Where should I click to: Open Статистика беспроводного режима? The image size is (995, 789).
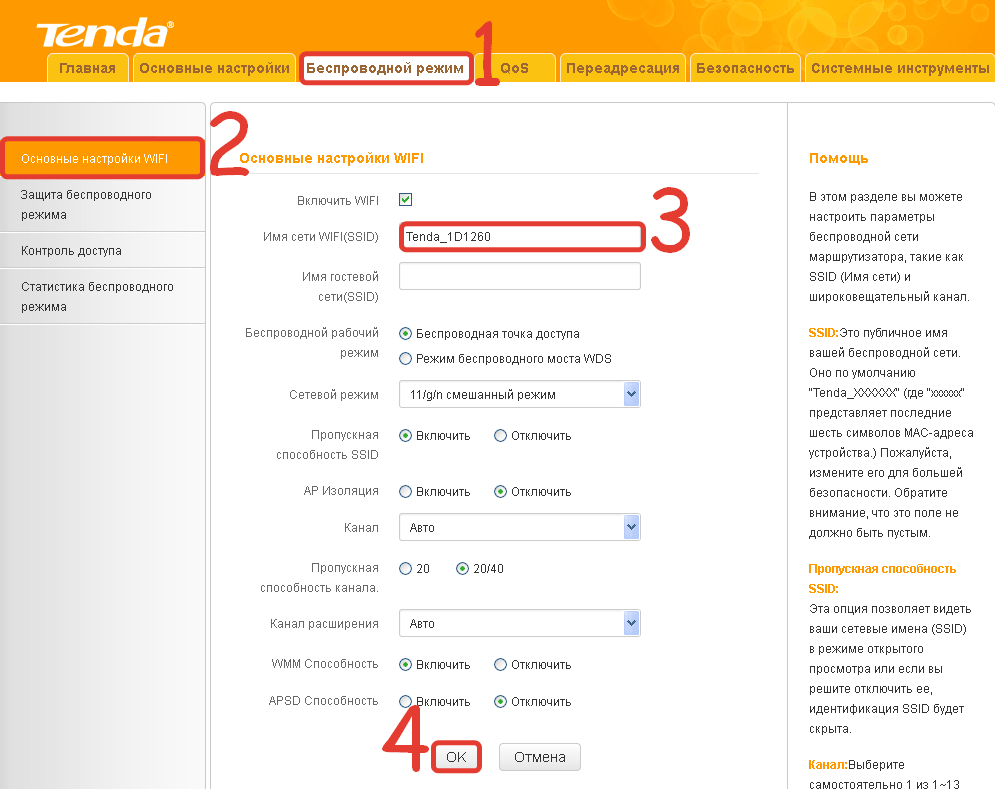pos(102,296)
